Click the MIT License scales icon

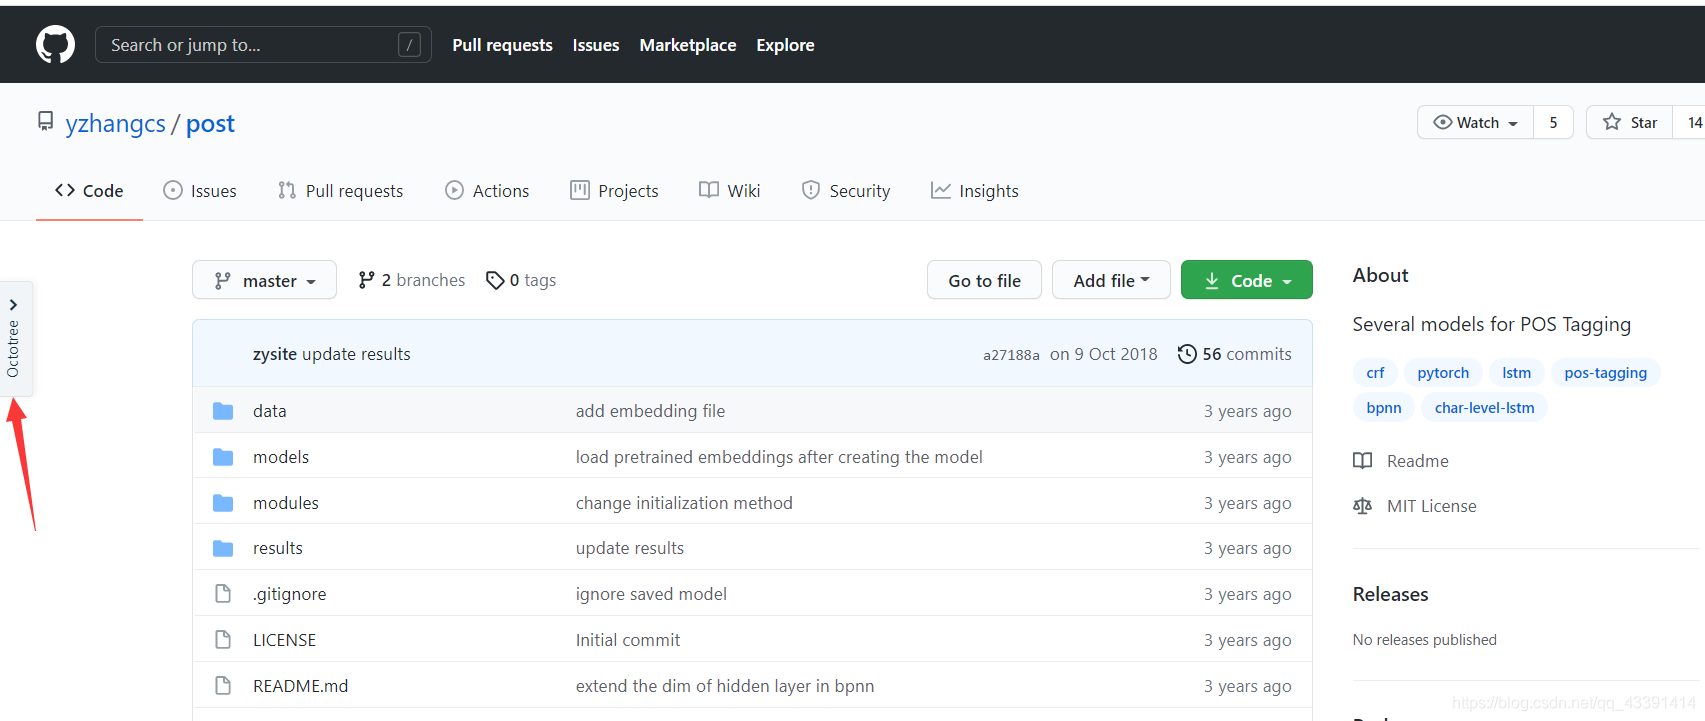[x=1362, y=506]
